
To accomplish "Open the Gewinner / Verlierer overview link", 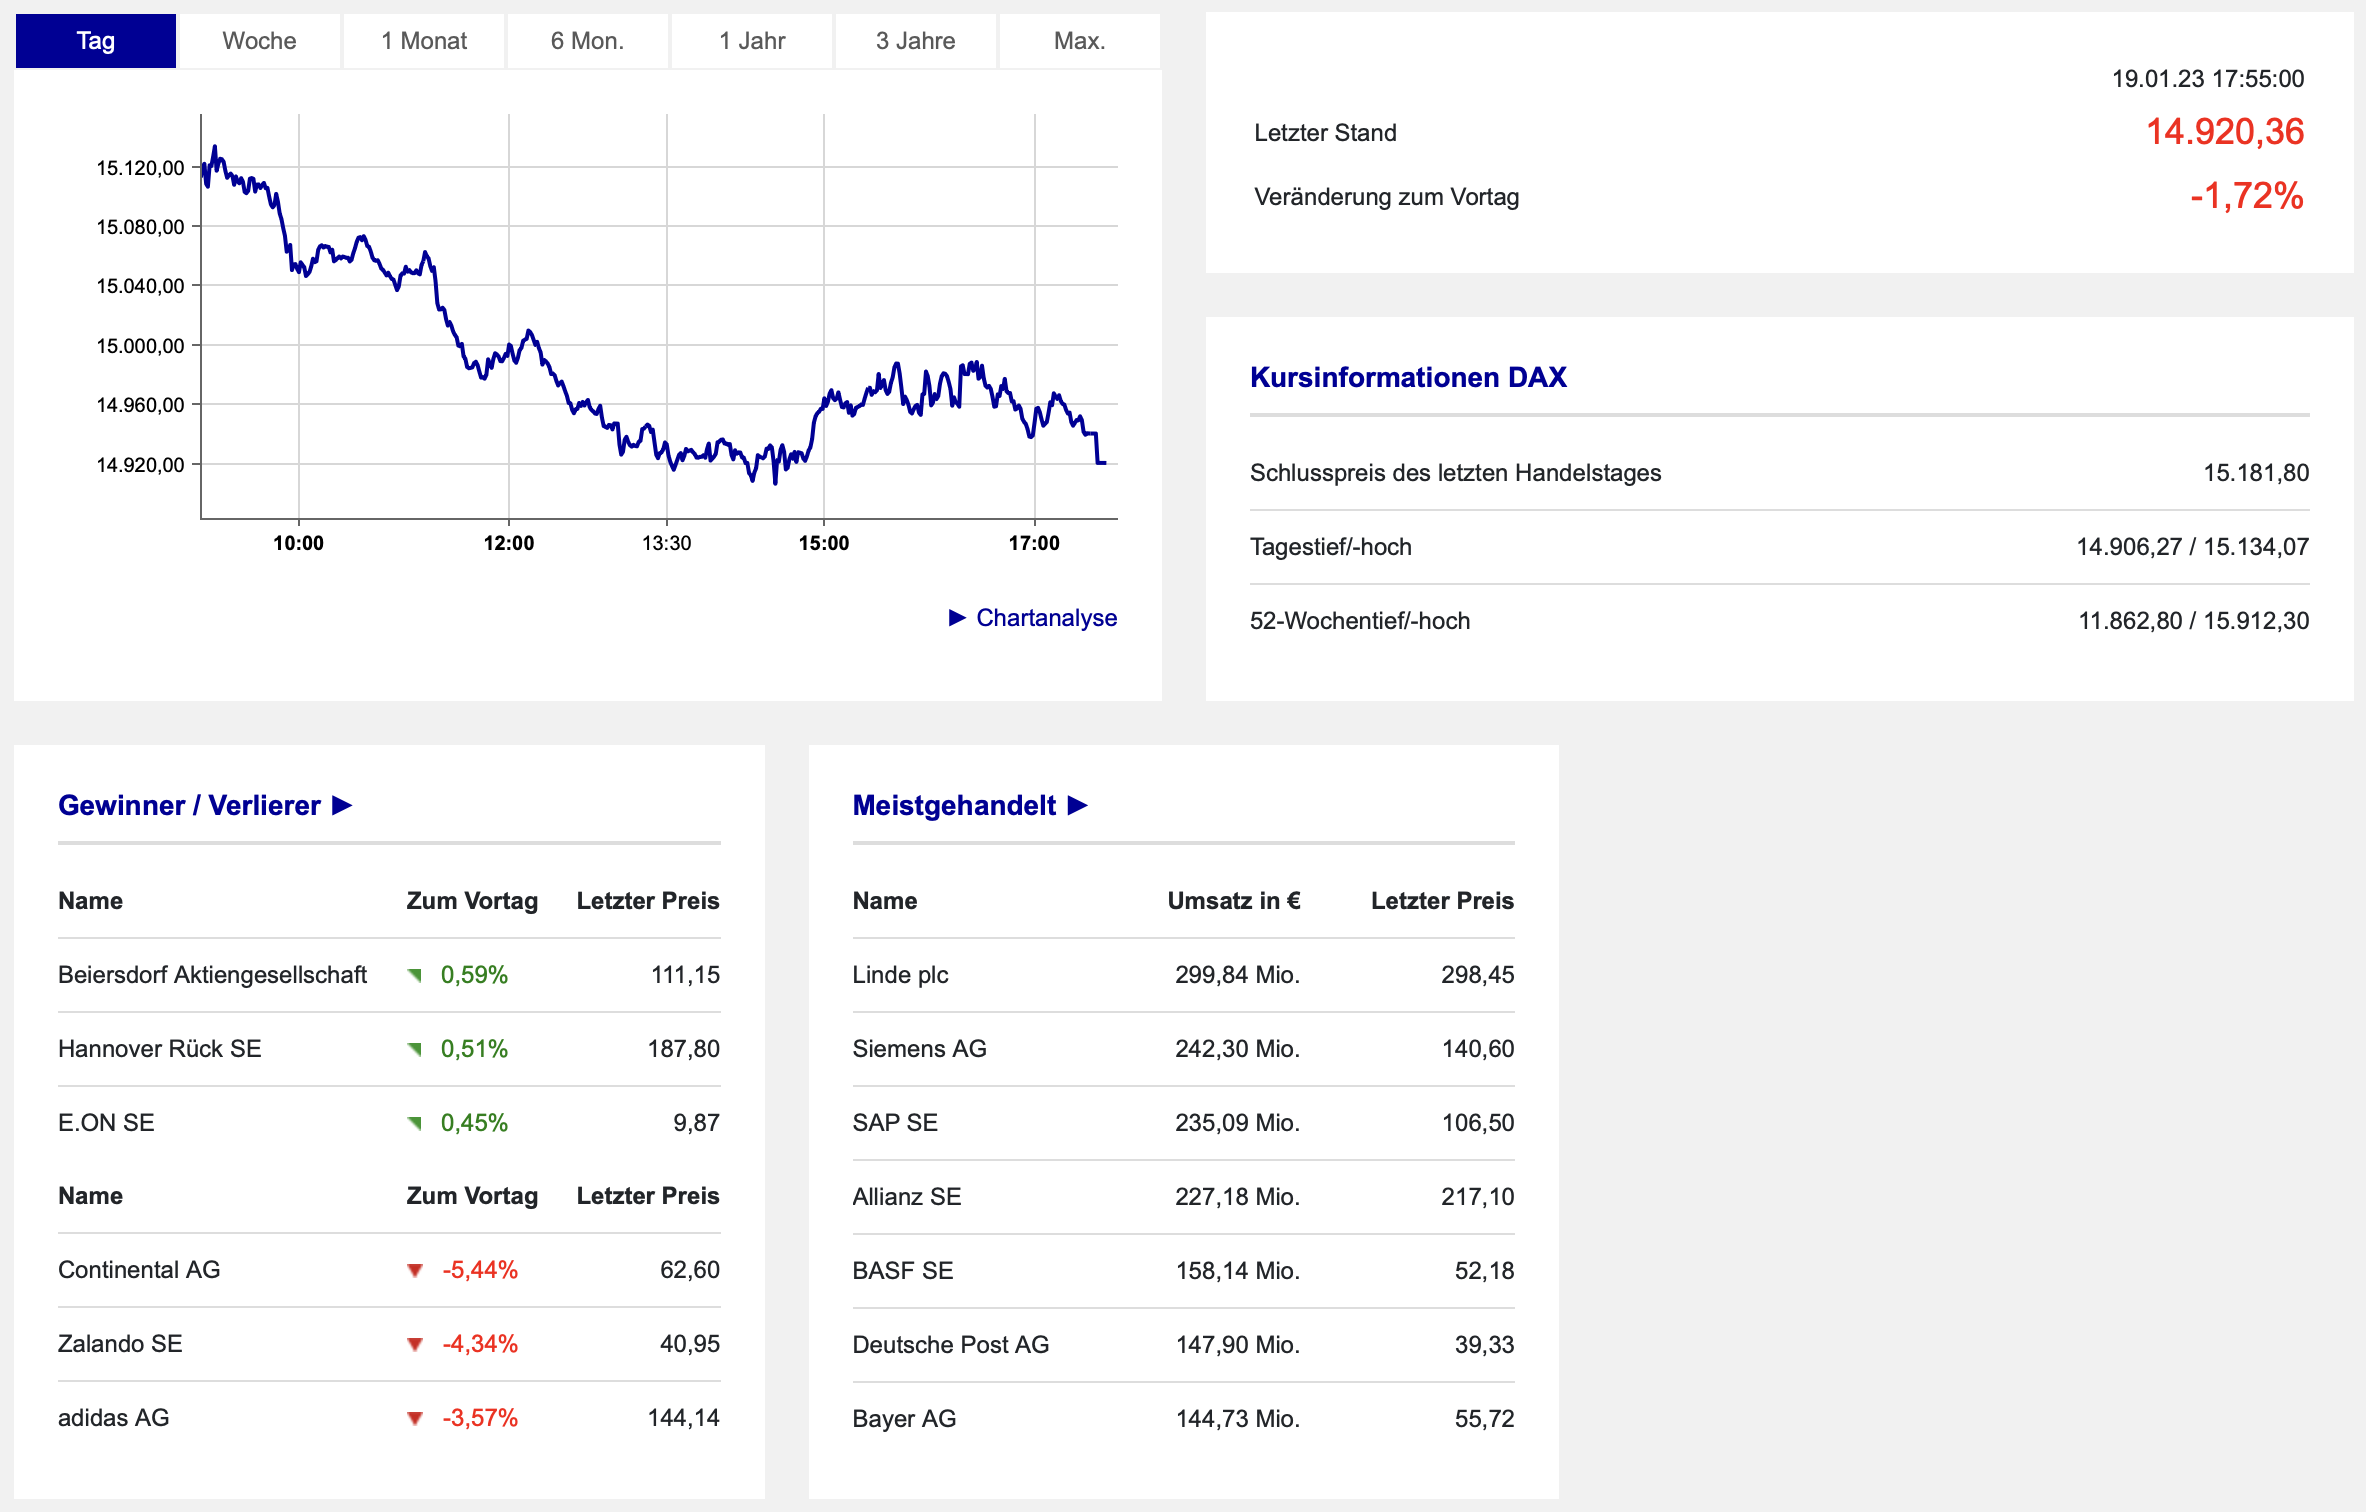I will pos(189,805).
